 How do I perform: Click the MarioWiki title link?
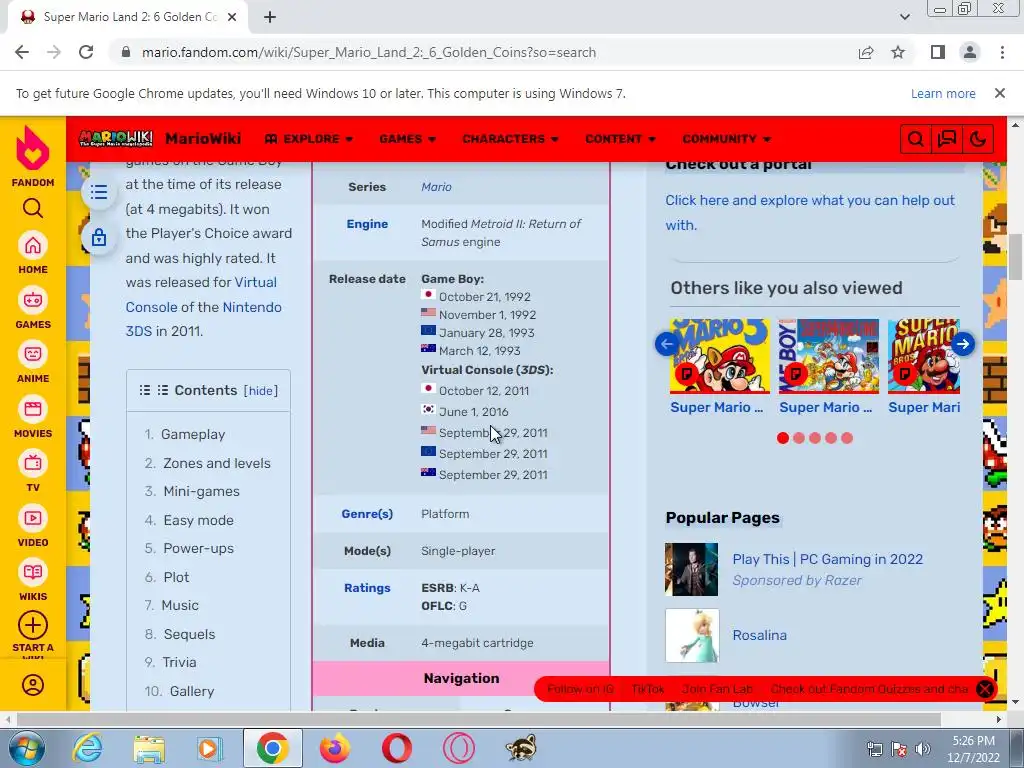point(203,138)
